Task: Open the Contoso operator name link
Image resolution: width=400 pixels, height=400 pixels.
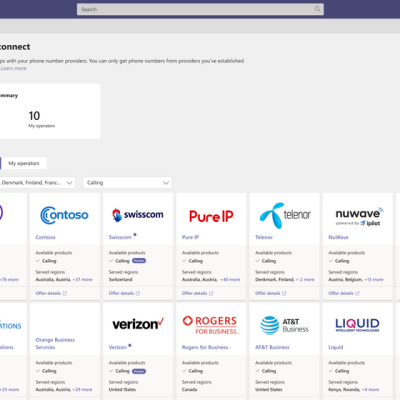Action: [x=45, y=237]
